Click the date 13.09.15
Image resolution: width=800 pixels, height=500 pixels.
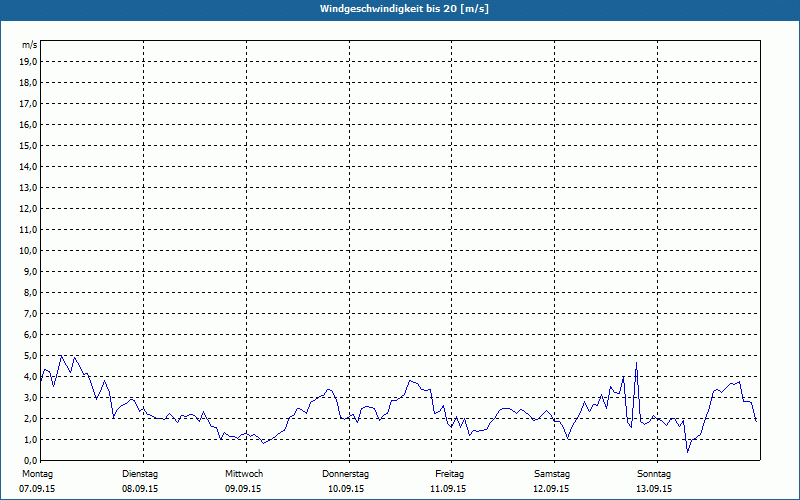(x=654, y=489)
